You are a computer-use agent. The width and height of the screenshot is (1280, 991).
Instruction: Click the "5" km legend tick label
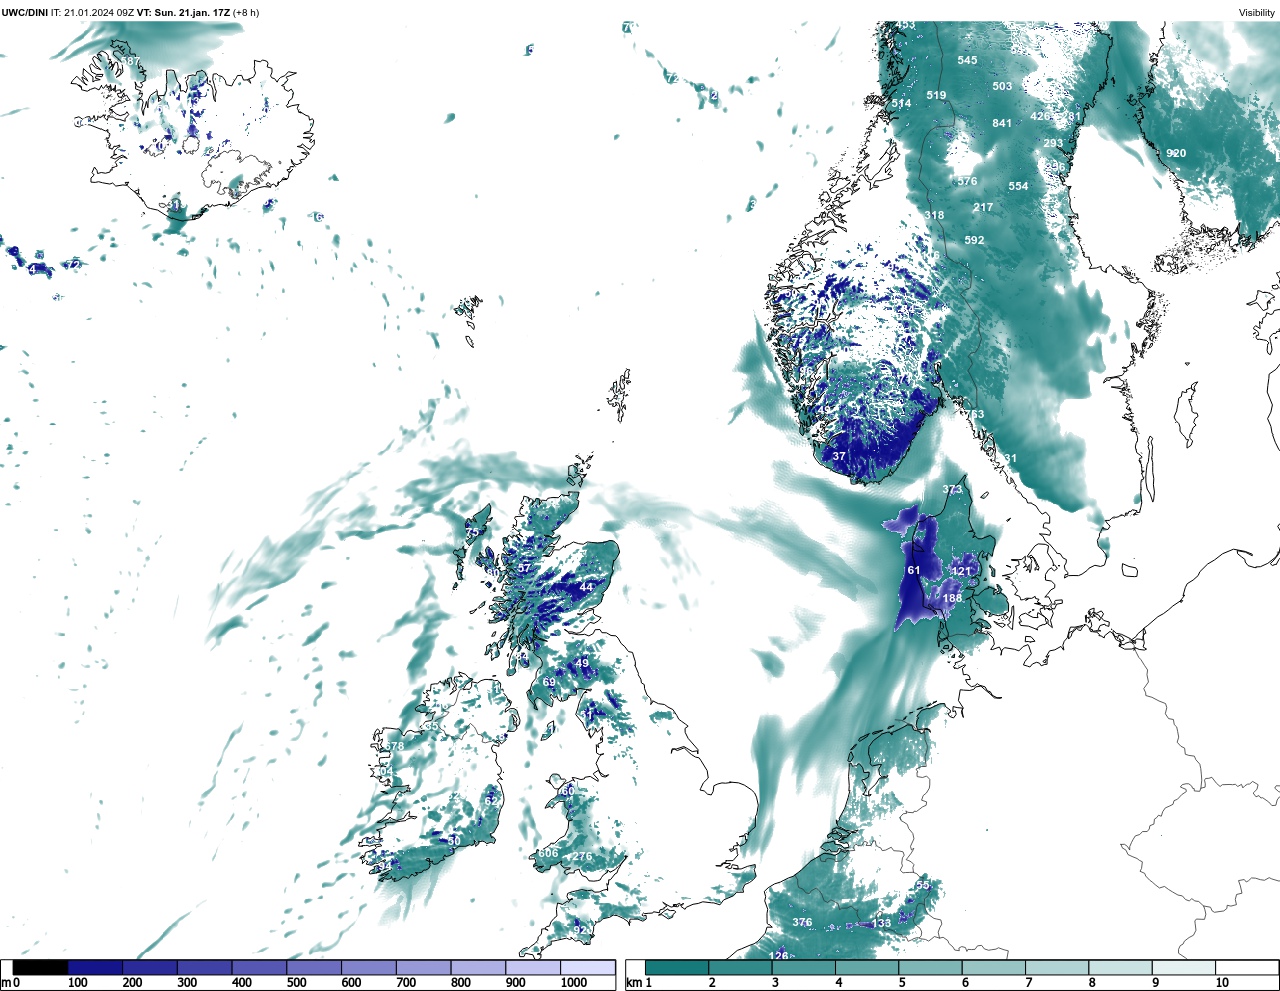coord(902,983)
